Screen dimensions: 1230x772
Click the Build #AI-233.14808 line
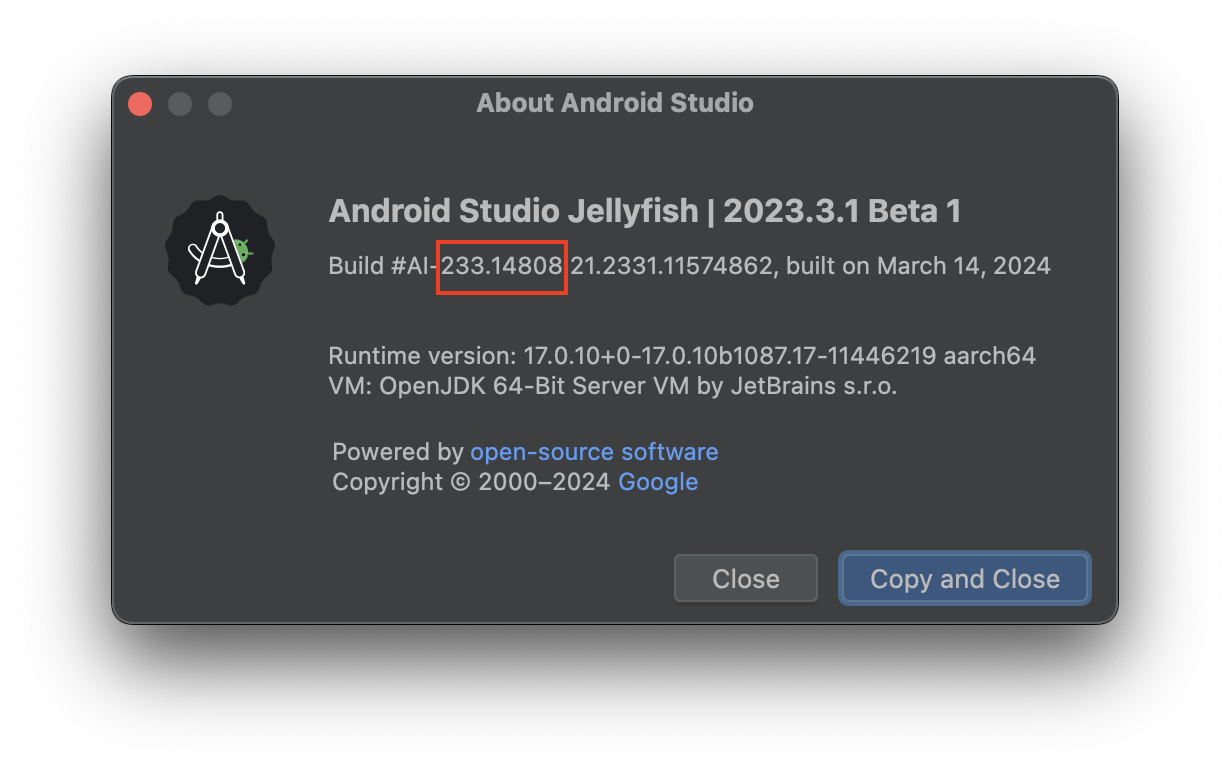click(689, 266)
